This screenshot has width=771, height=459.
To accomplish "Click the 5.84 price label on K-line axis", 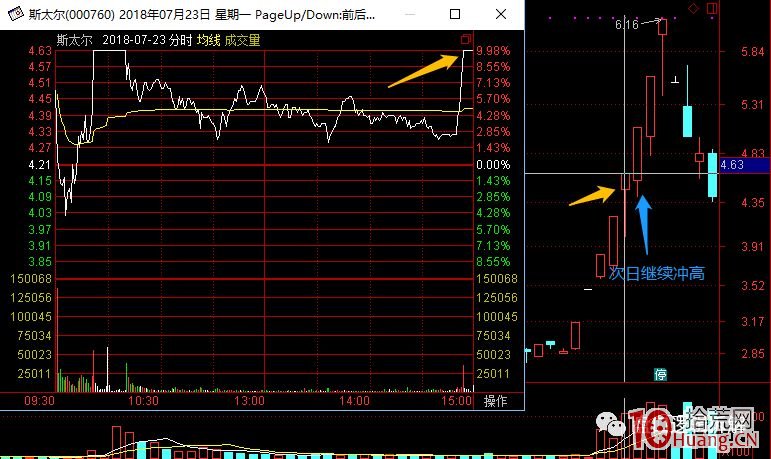I will click(x=752, y=52).
